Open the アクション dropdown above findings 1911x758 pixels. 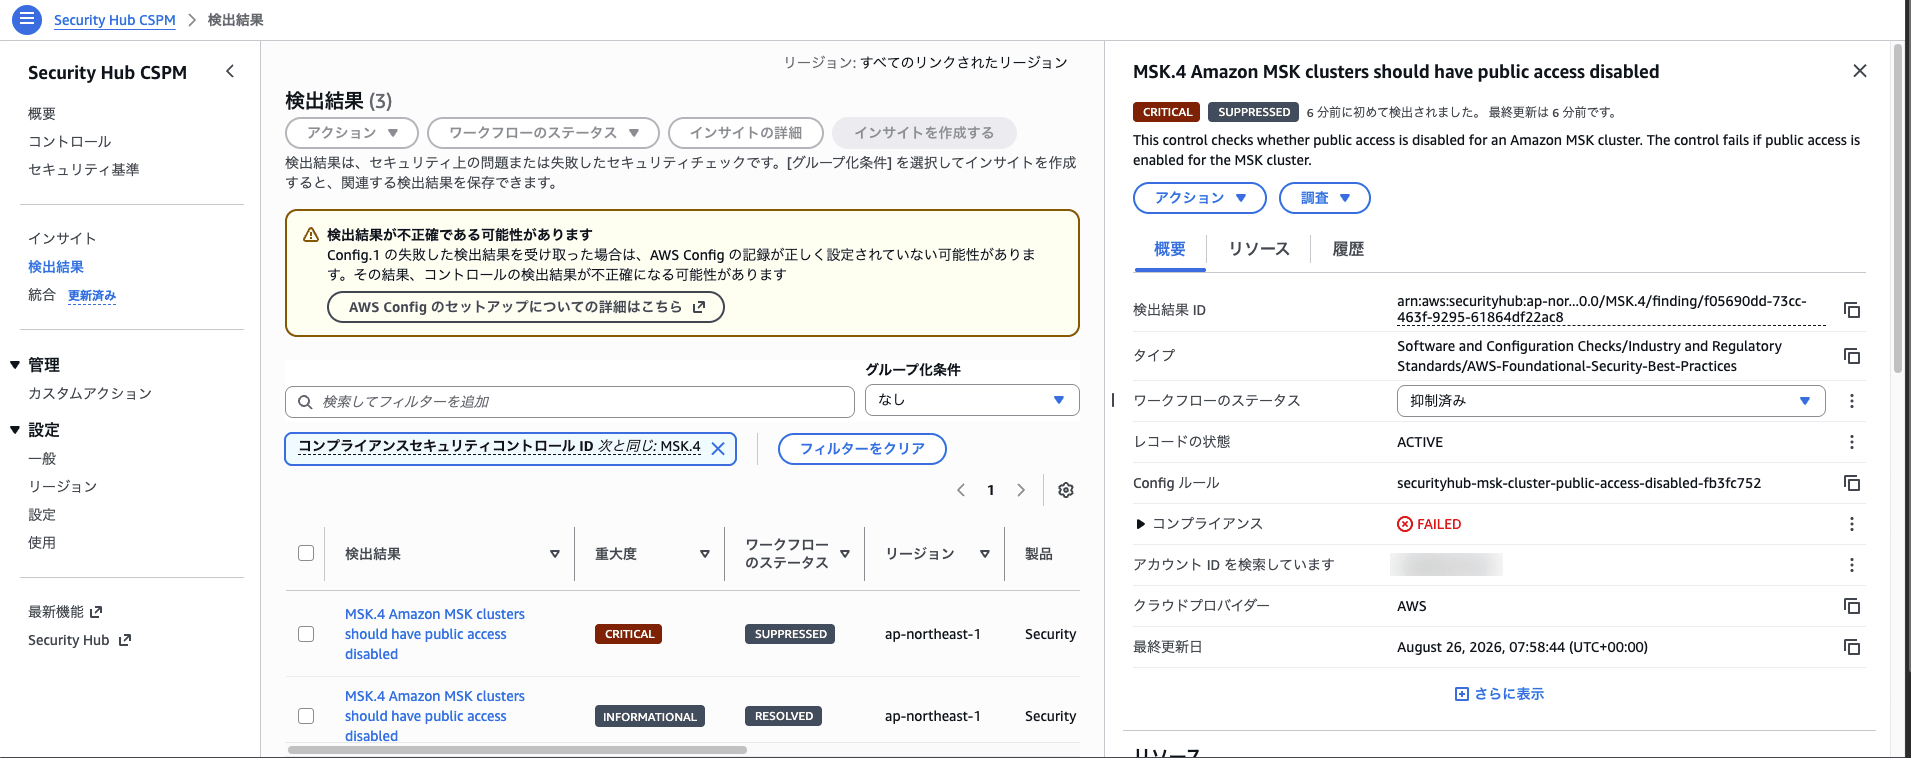tap(352, 133)
